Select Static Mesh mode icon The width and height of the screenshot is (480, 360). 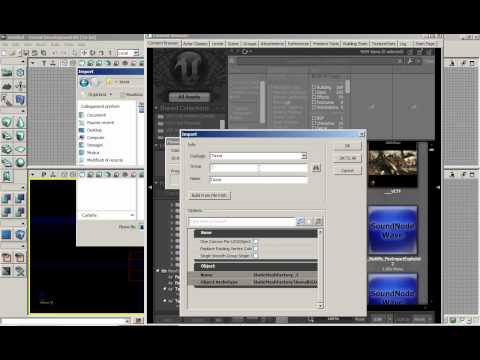coord(20,99)
